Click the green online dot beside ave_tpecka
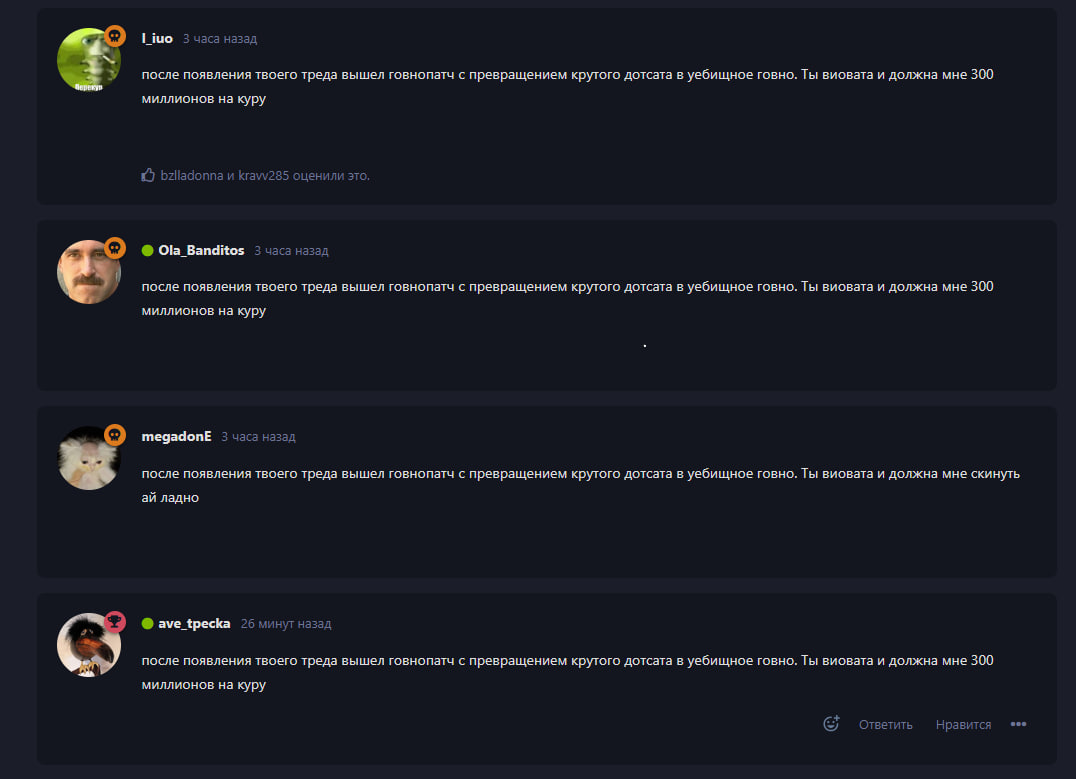The image size is (1076, 779). (x=147, y=623)
